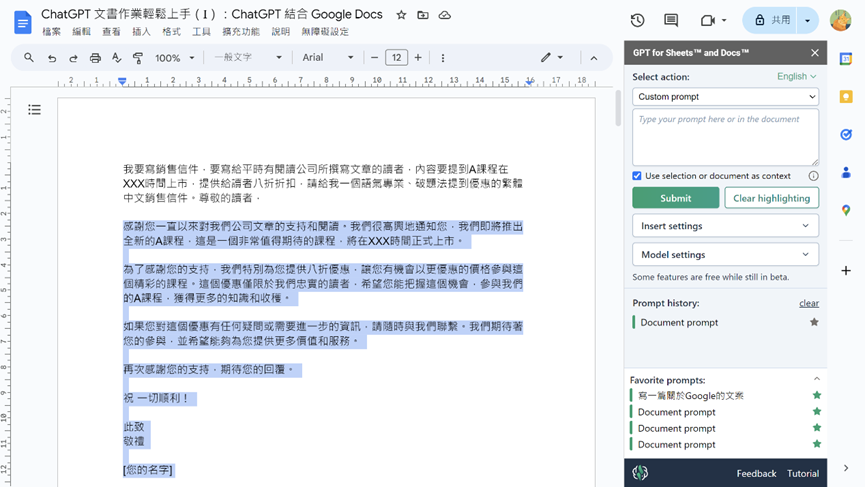Click Clear highlighting button
This screenshot has height=487, width=865.
tap(771, 198)
